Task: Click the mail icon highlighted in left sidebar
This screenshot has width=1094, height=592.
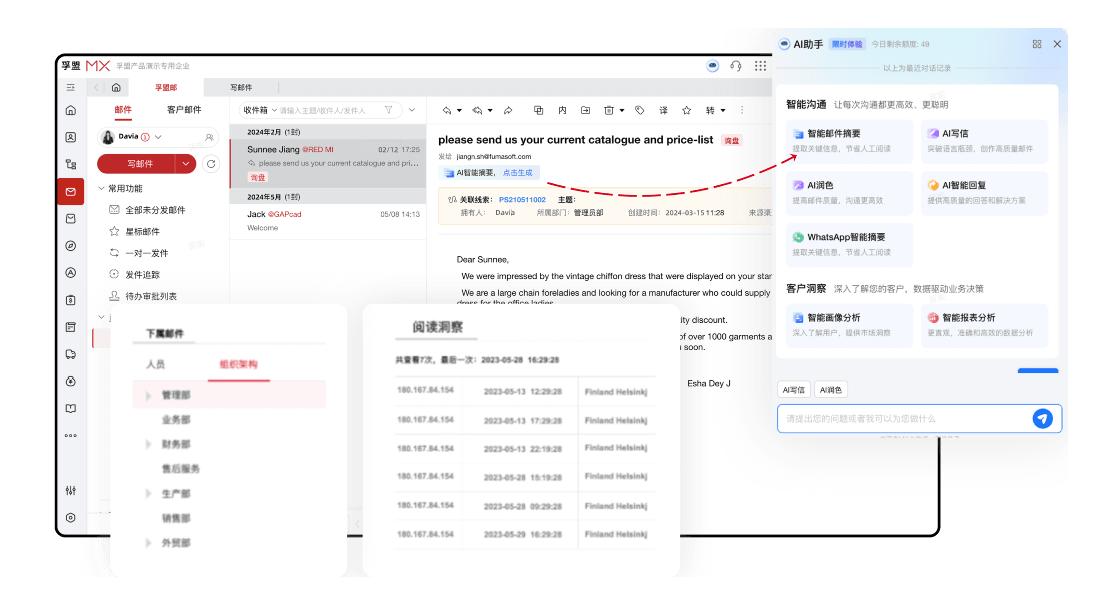Action: 70,191
